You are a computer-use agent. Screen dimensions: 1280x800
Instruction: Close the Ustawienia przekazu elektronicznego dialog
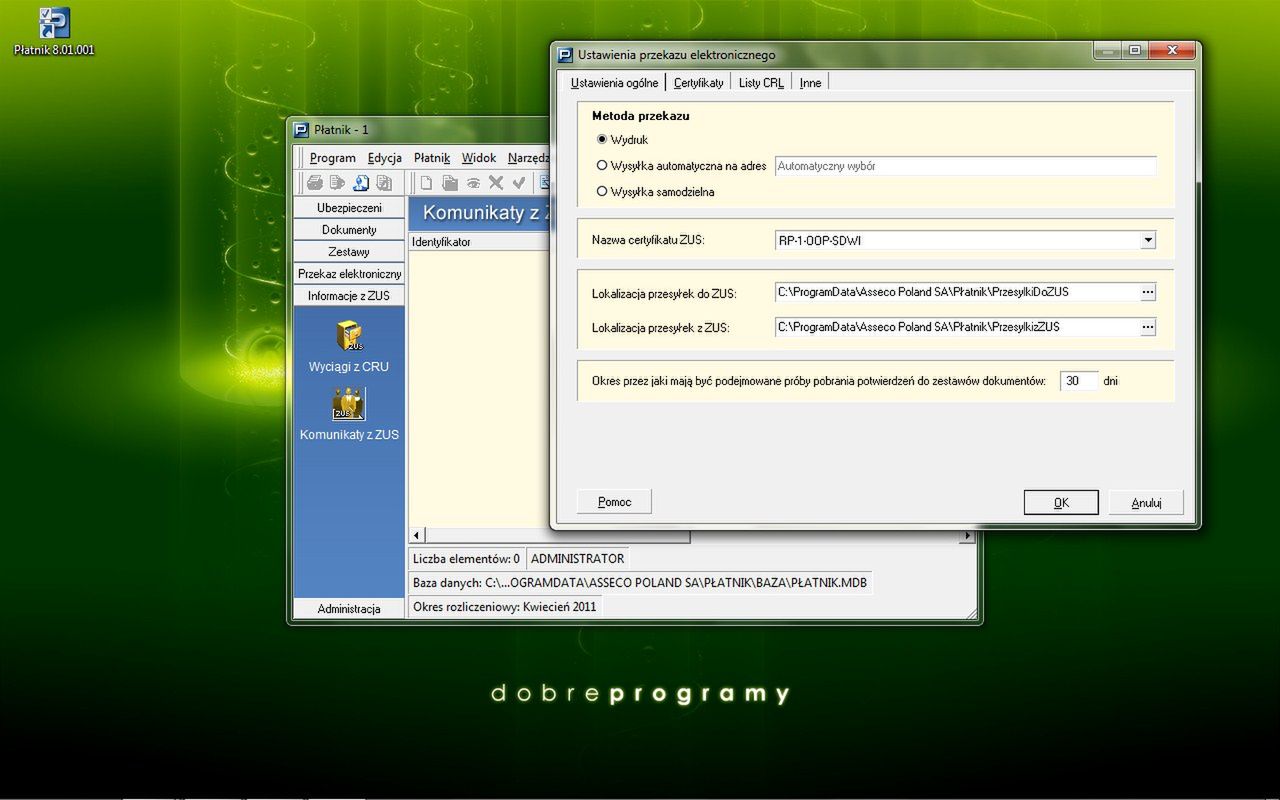point(1171,50)
